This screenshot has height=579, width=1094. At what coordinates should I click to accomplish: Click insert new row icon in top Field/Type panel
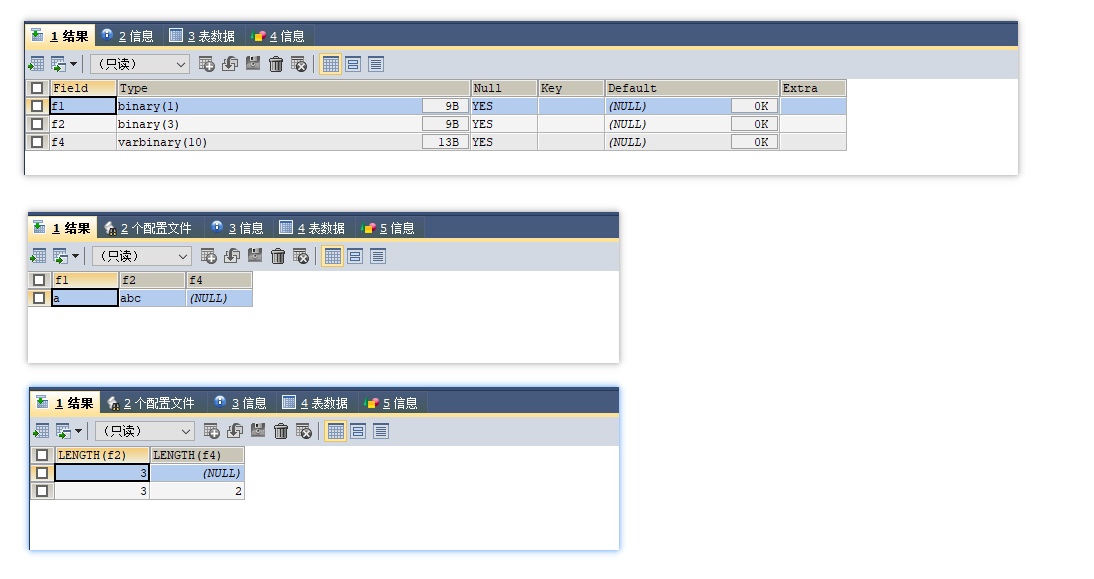[x=207, y=64]
